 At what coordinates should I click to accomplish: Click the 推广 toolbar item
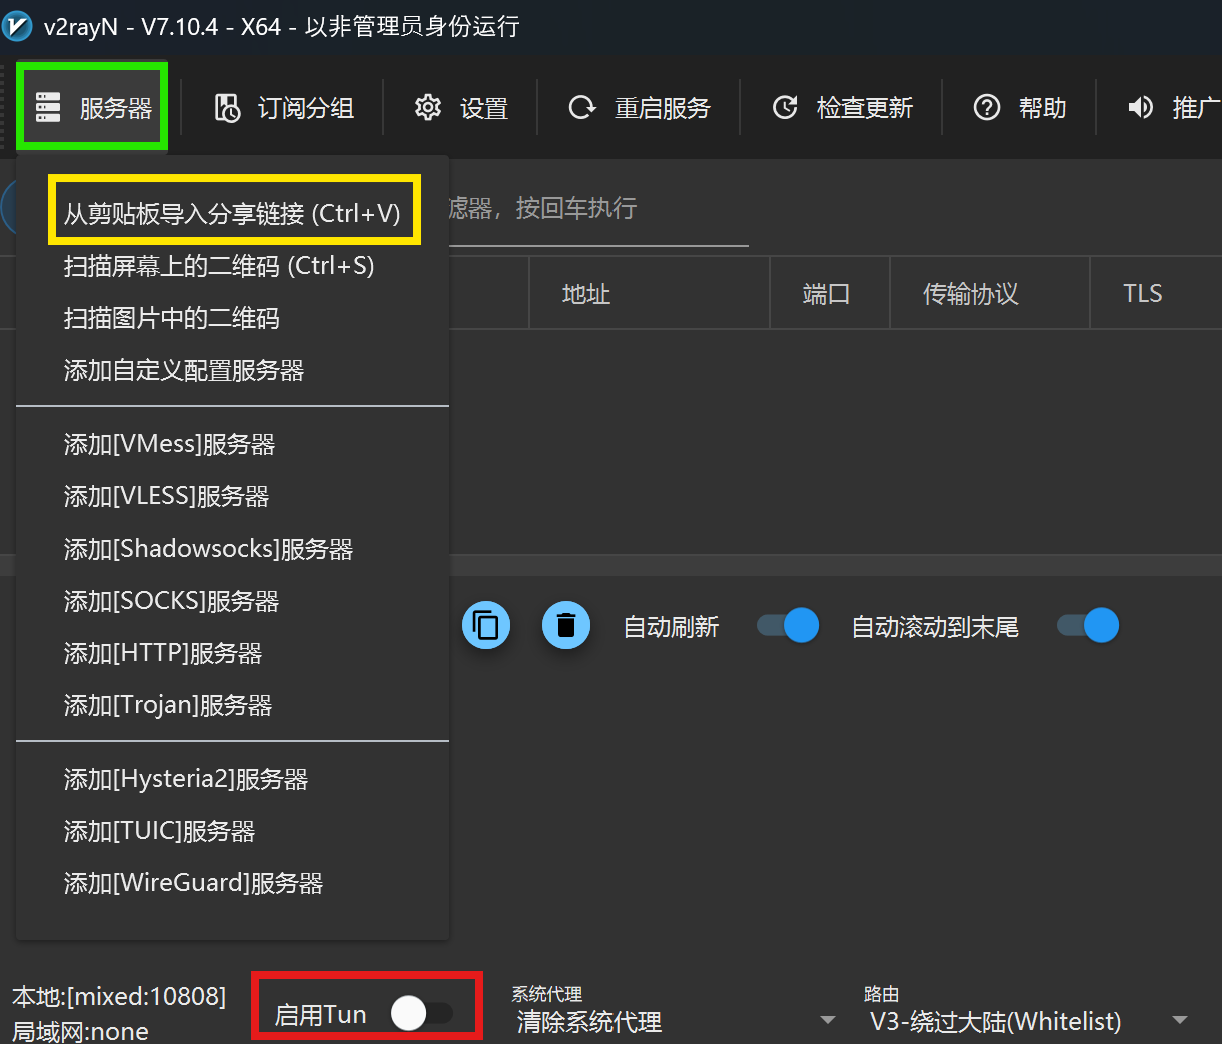1174,108
